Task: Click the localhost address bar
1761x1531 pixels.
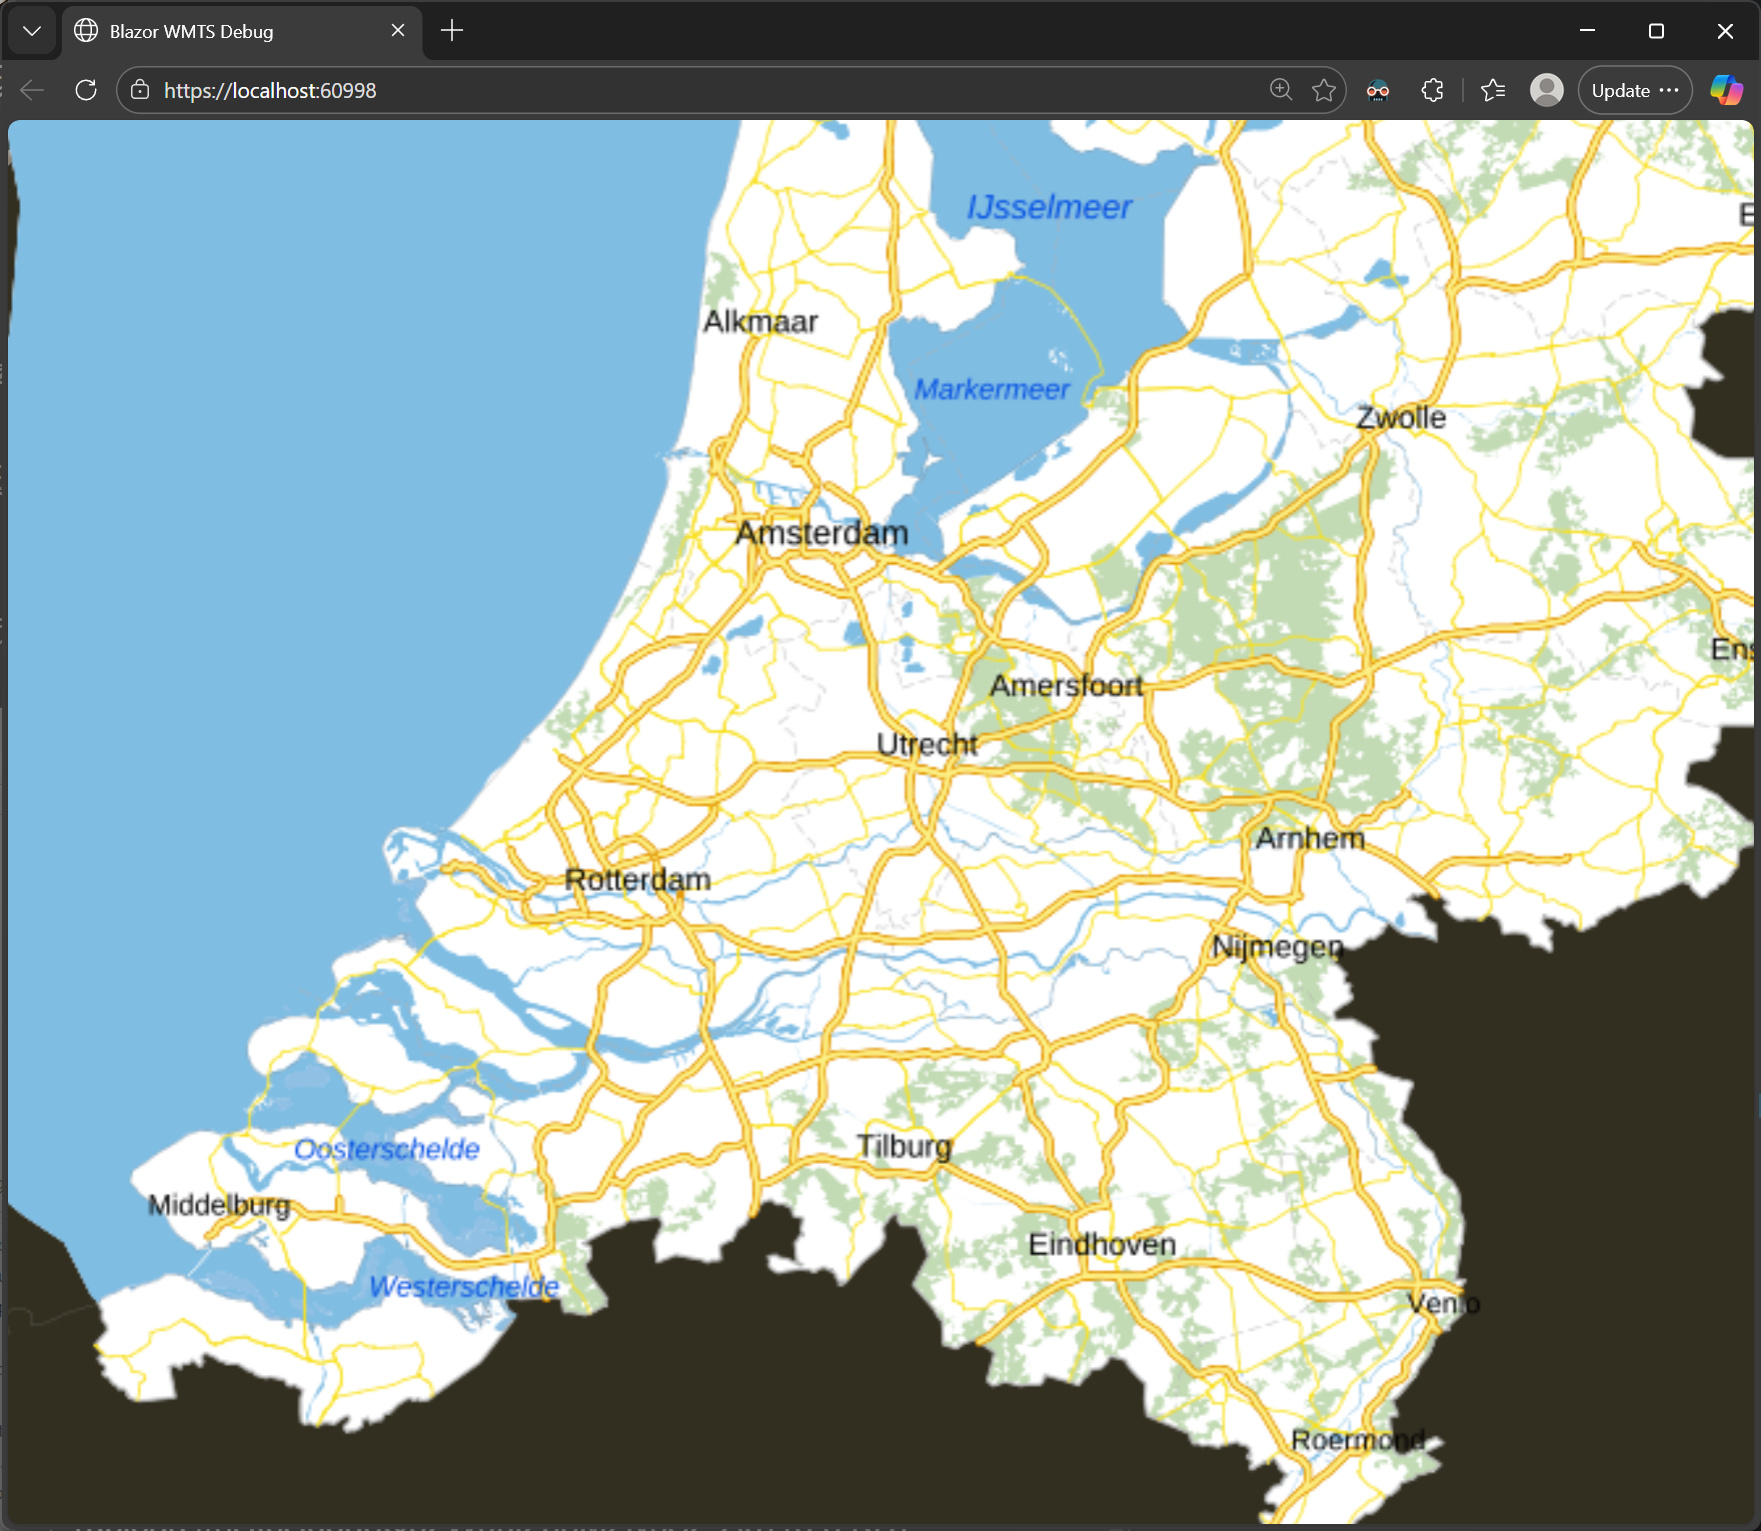Action: (x=700, y=90)
